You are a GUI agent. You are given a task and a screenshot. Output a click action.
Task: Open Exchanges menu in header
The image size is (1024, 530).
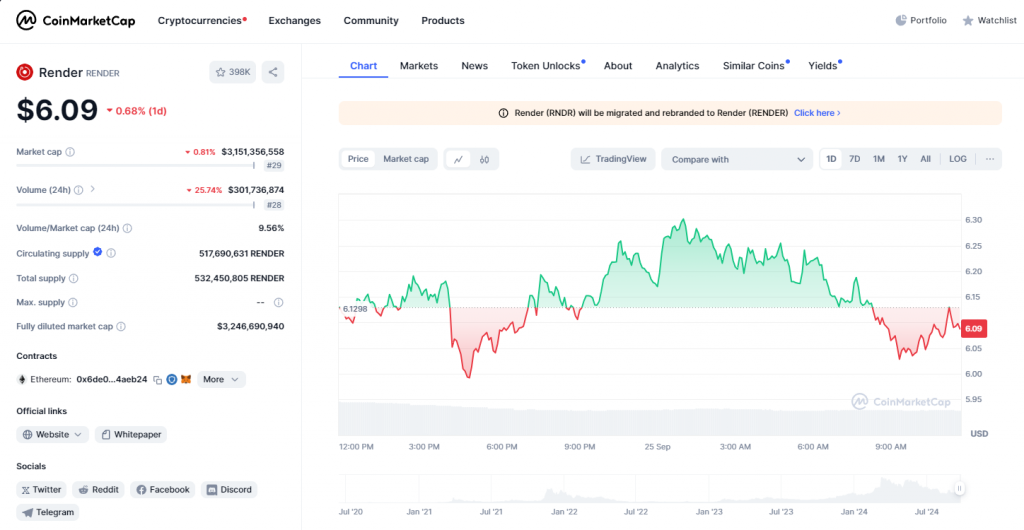click(x=295, y=21)
